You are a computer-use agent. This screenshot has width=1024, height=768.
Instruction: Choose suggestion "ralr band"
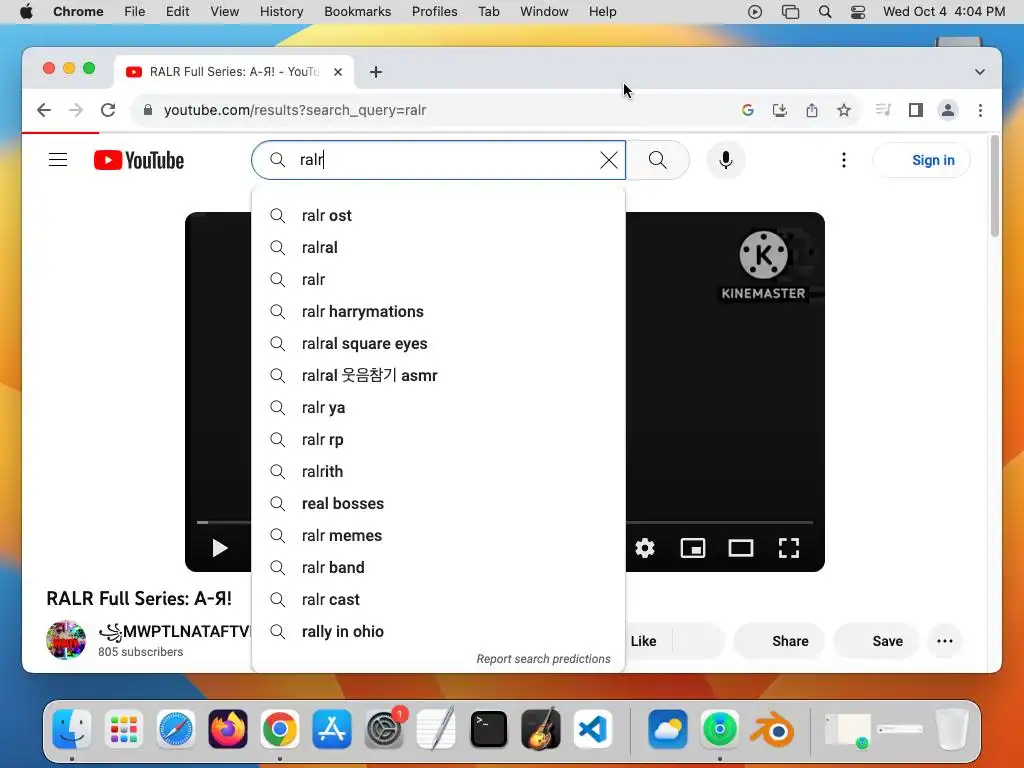click(x=438, y=568)
